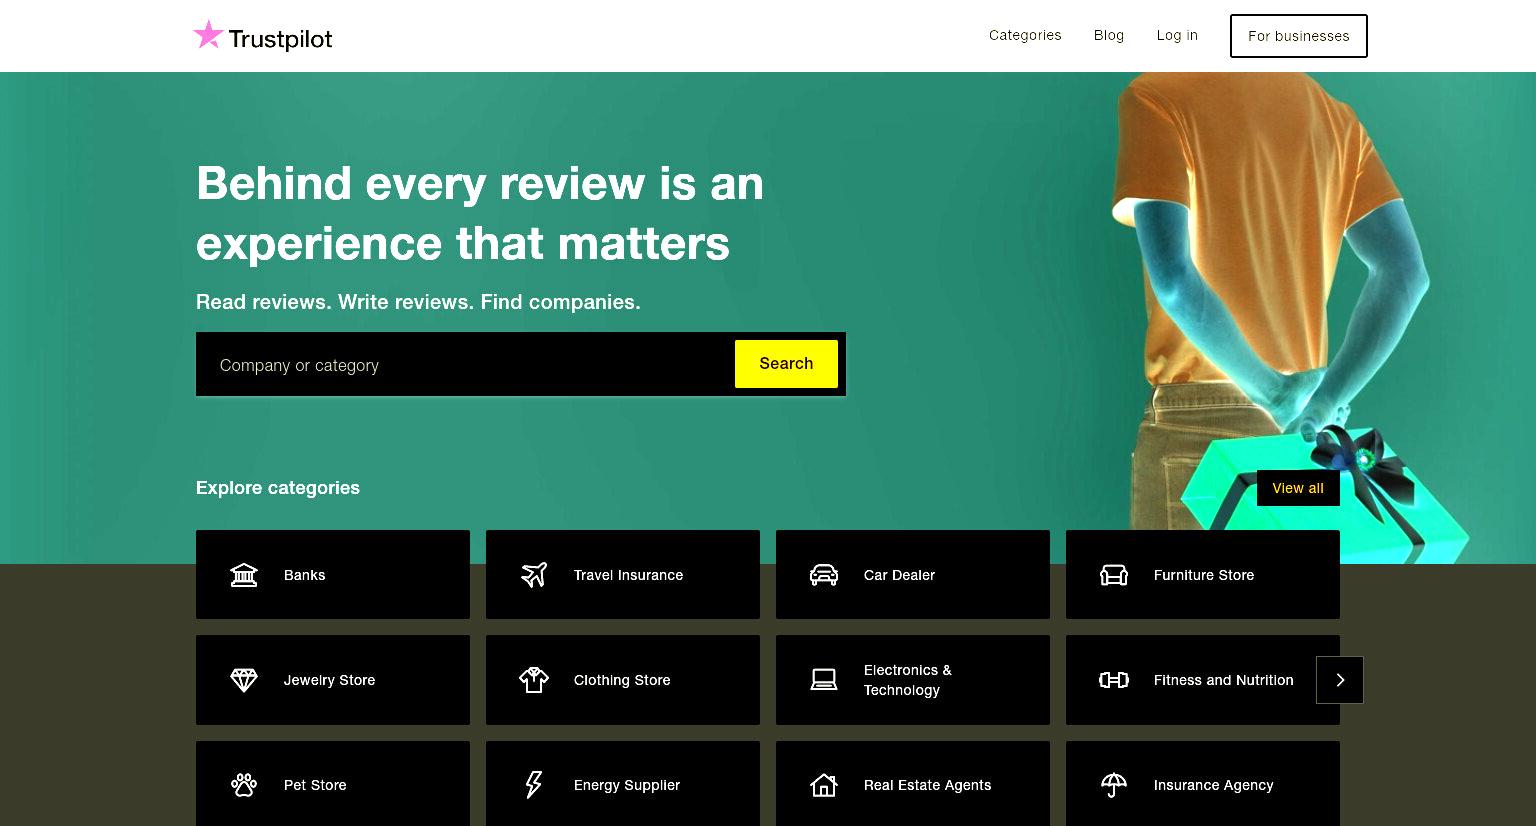Image resolution: width=1536 pixels, height=826 pixels.
Task: Focus the Company or category search field
Action: 465,365
